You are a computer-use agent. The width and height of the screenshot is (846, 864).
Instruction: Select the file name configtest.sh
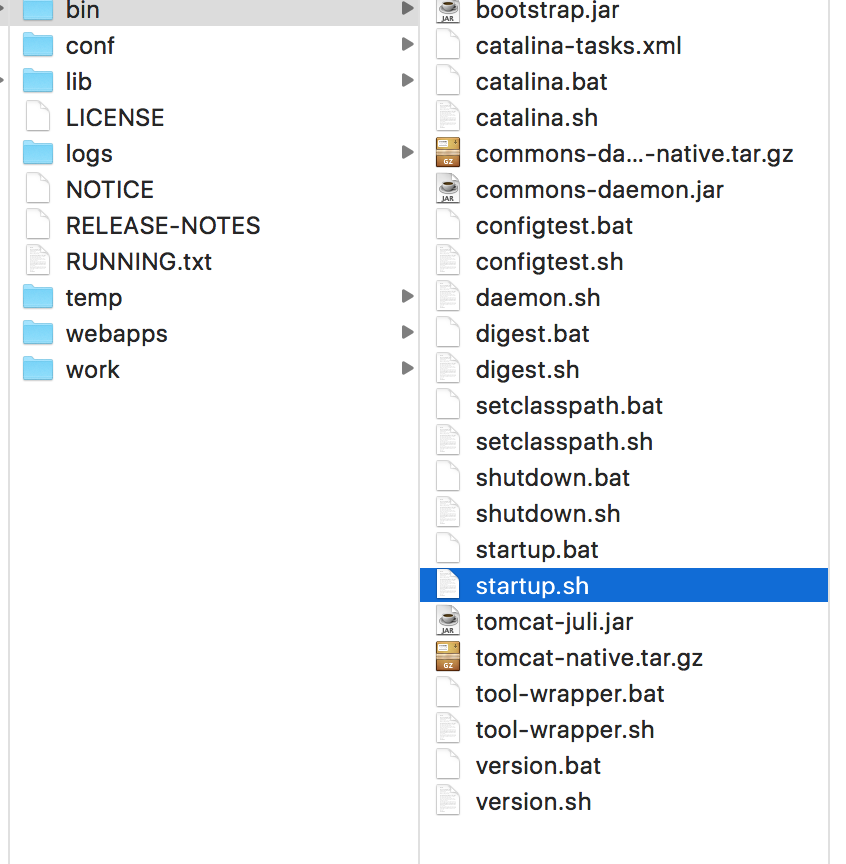tap(549, 262)
